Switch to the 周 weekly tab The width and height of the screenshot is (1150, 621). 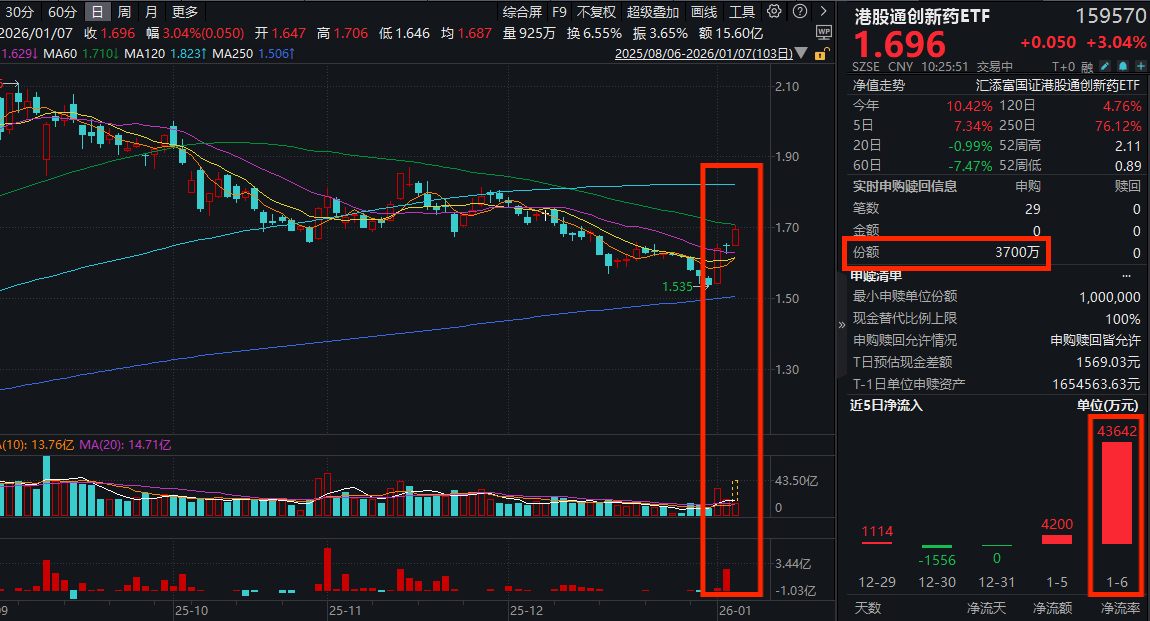(123, 12)
